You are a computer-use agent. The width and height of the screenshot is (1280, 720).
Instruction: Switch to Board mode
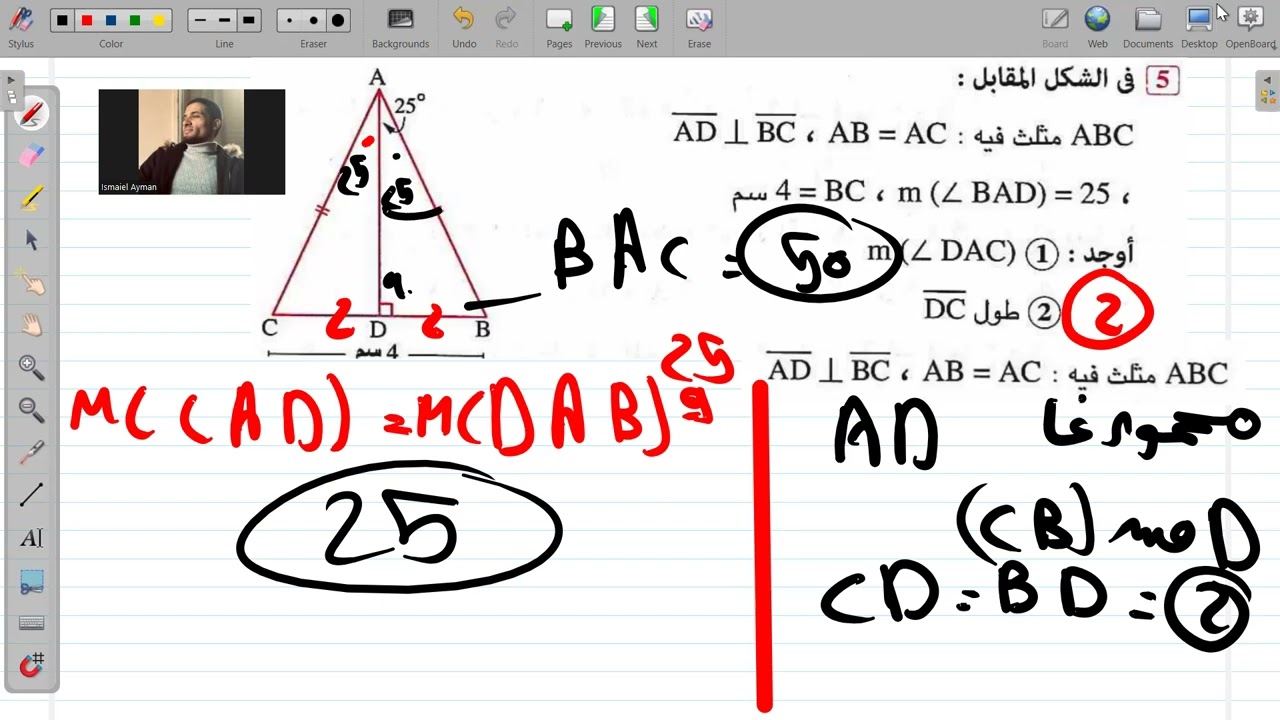pyautogui.click(x=1055, y=27)
